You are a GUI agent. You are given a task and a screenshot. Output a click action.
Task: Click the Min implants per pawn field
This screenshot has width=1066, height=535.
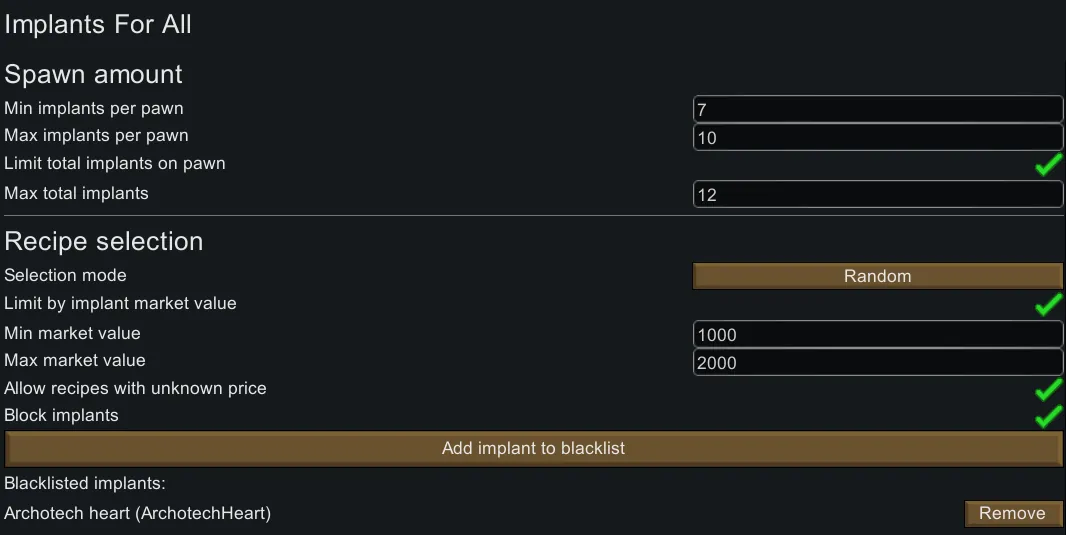point(877,110)
